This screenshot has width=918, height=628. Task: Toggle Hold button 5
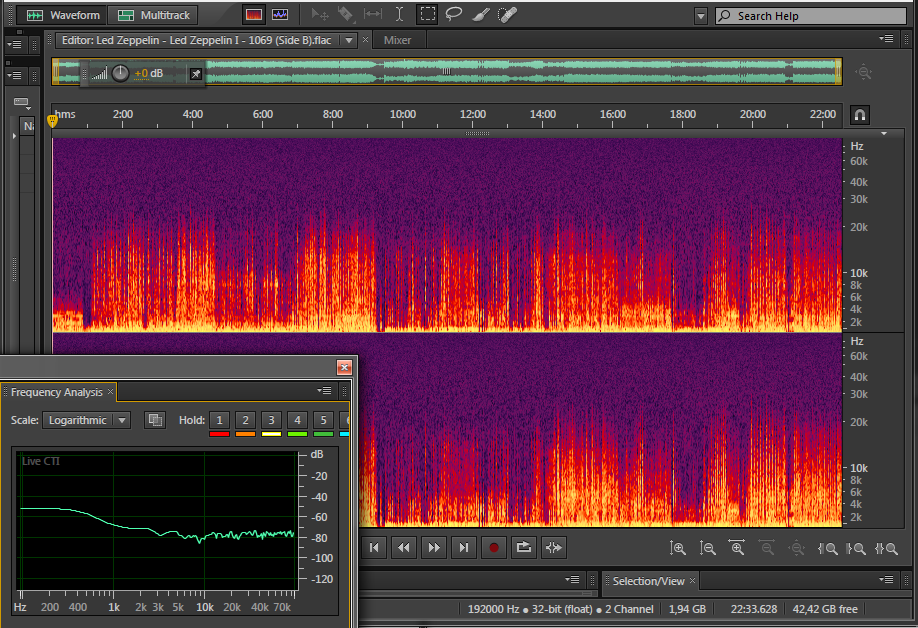click(x=323, y=420)
